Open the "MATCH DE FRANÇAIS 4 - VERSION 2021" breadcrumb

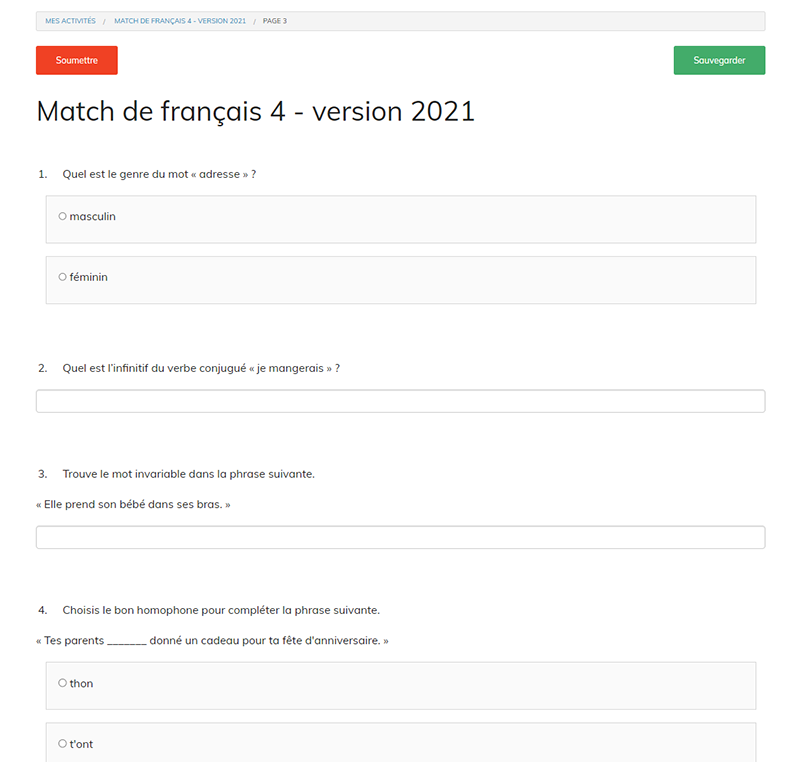pyautogui.click(x=181, y=20)
